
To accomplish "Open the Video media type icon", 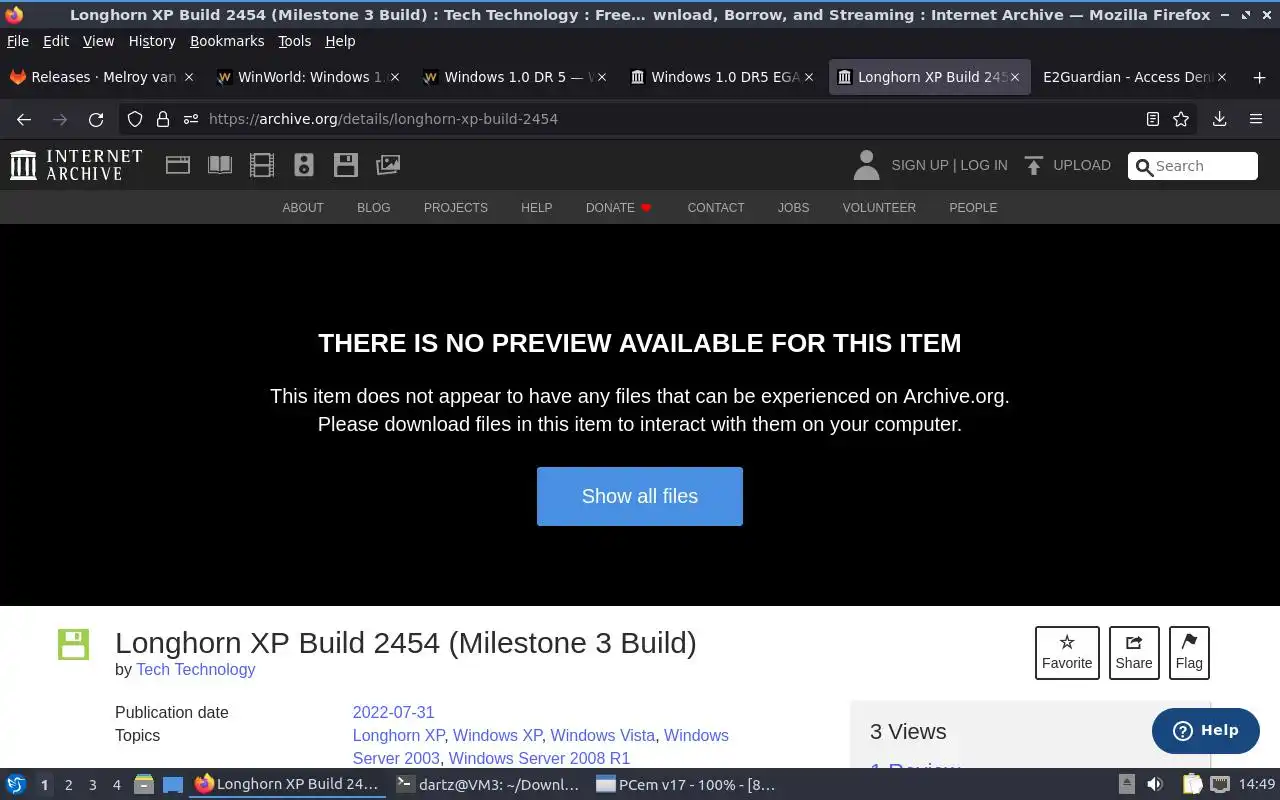I will coord(262,165).
